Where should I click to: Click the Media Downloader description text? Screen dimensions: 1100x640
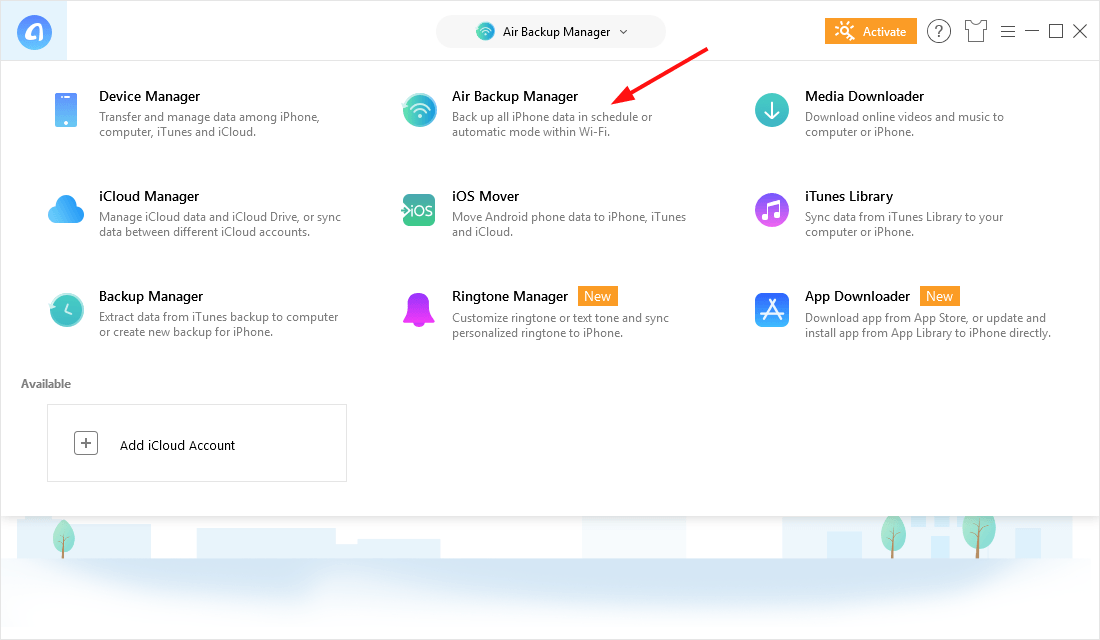pos(904,124)
